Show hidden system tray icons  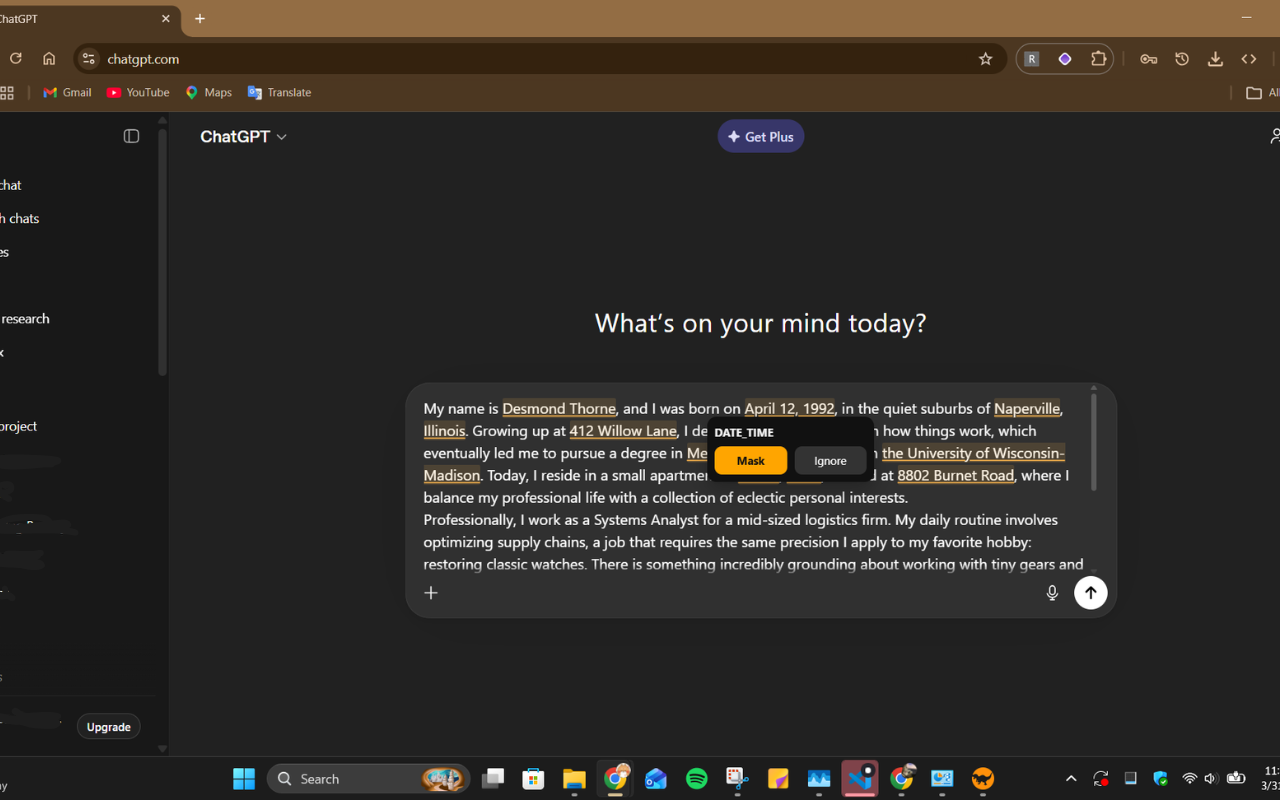1071,779
